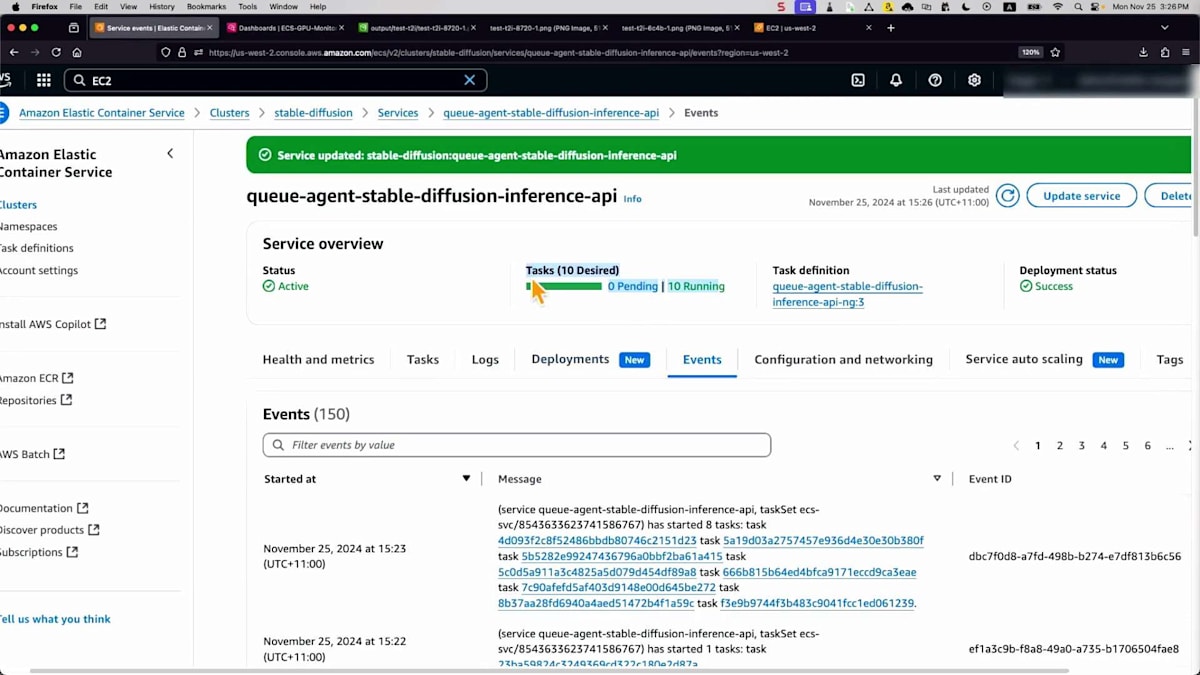1200x675 pixels.
Task: Open Wi-Fi status in menu bar
Action: (x=1058, y=7)
